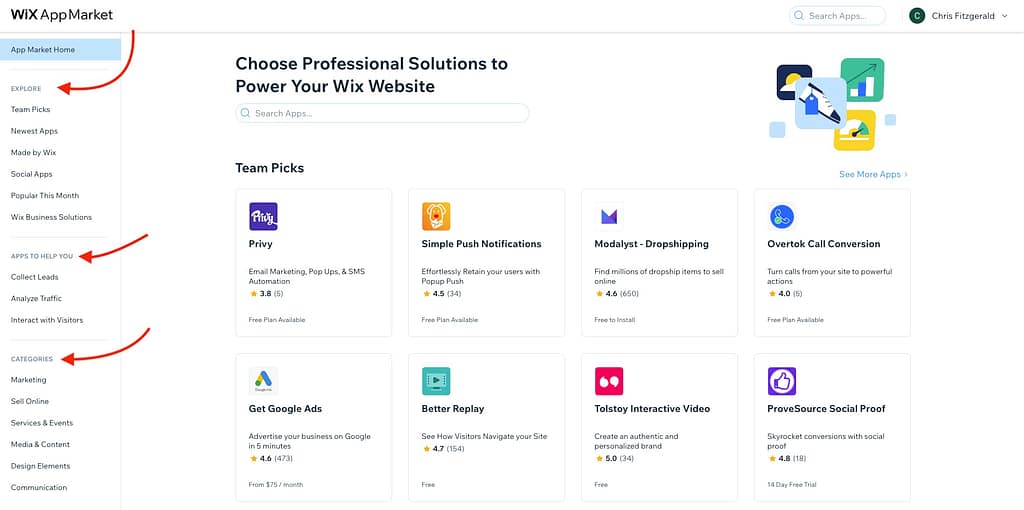Select the Modalyst Dropshipping app icon
The width and height of the screenshot is (1024, 510).
(x=609, y=217)
